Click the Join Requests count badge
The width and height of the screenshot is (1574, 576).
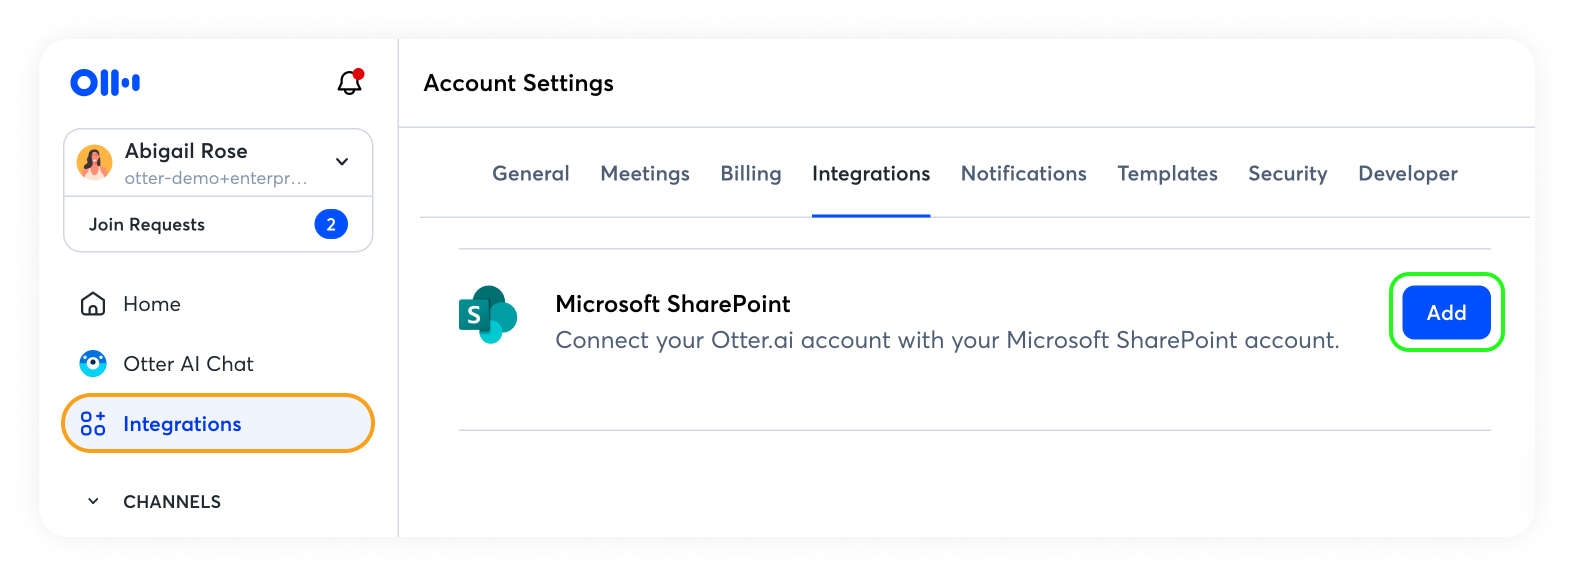[331, 224]
